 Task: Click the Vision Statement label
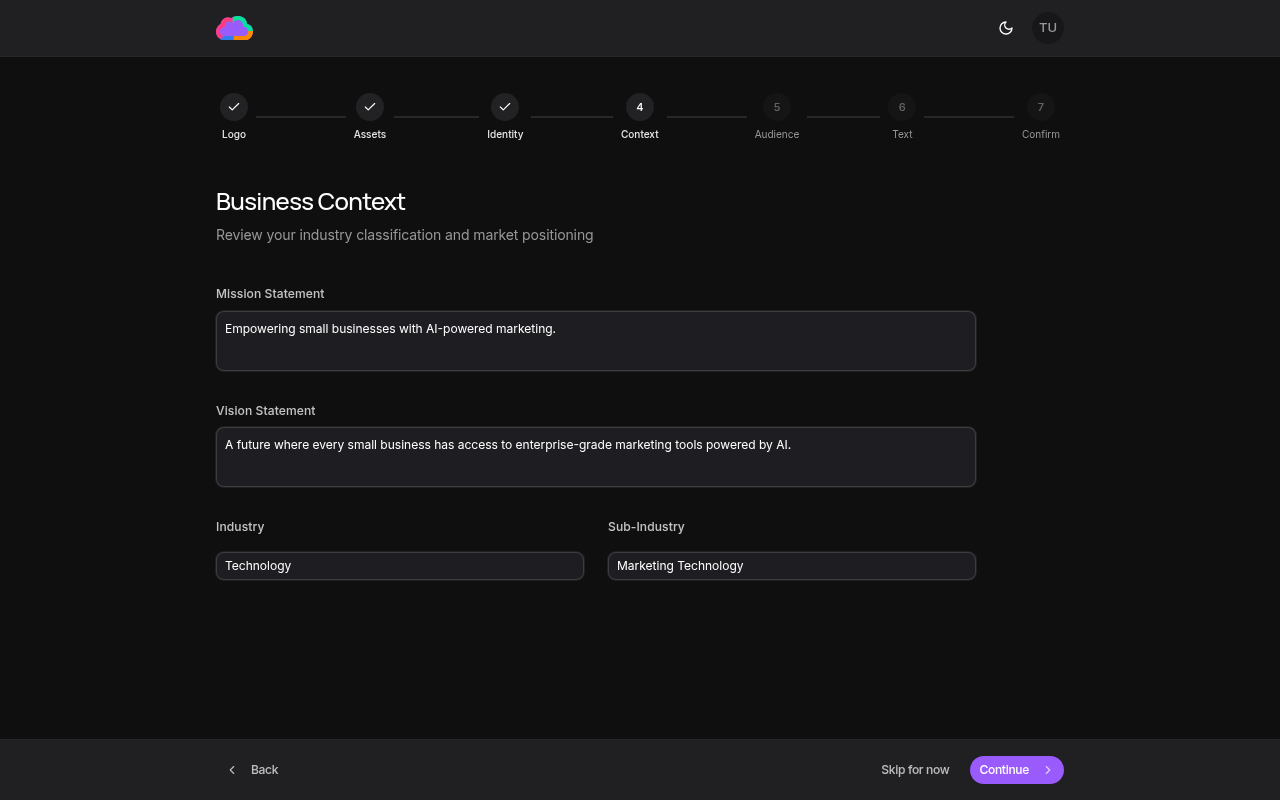pyautogui.click(x=265, y=411)
